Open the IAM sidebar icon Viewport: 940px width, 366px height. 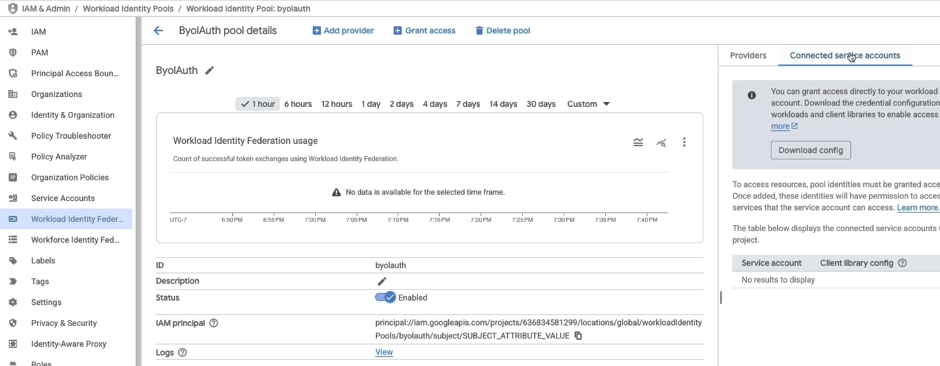click(x=13, y=32)
